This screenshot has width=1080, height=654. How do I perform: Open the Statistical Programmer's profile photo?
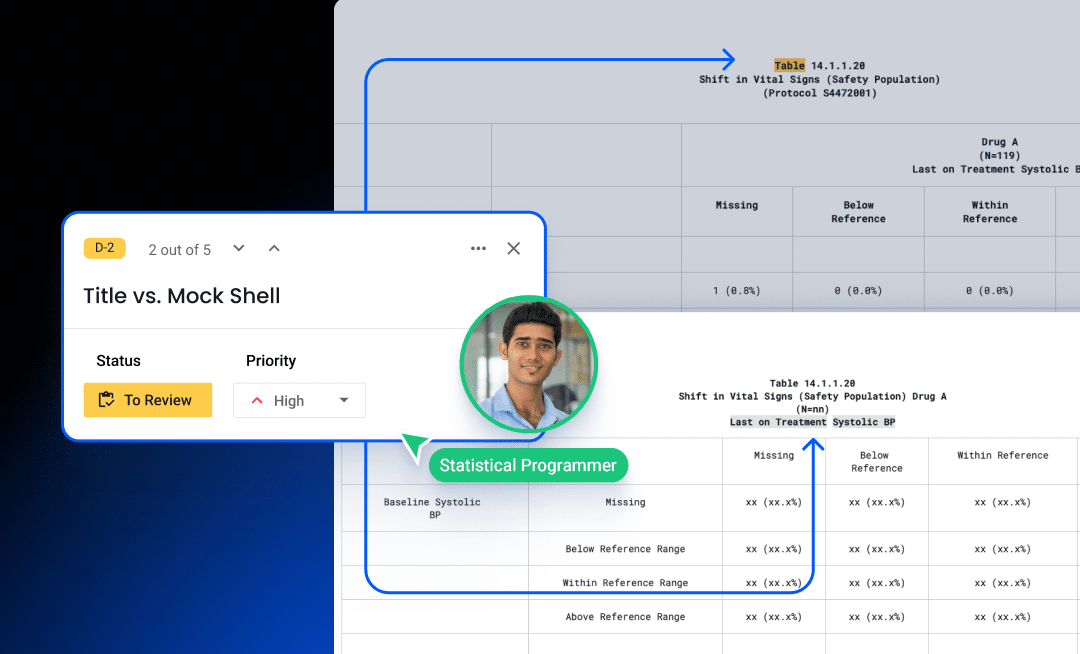coord(528,364)
